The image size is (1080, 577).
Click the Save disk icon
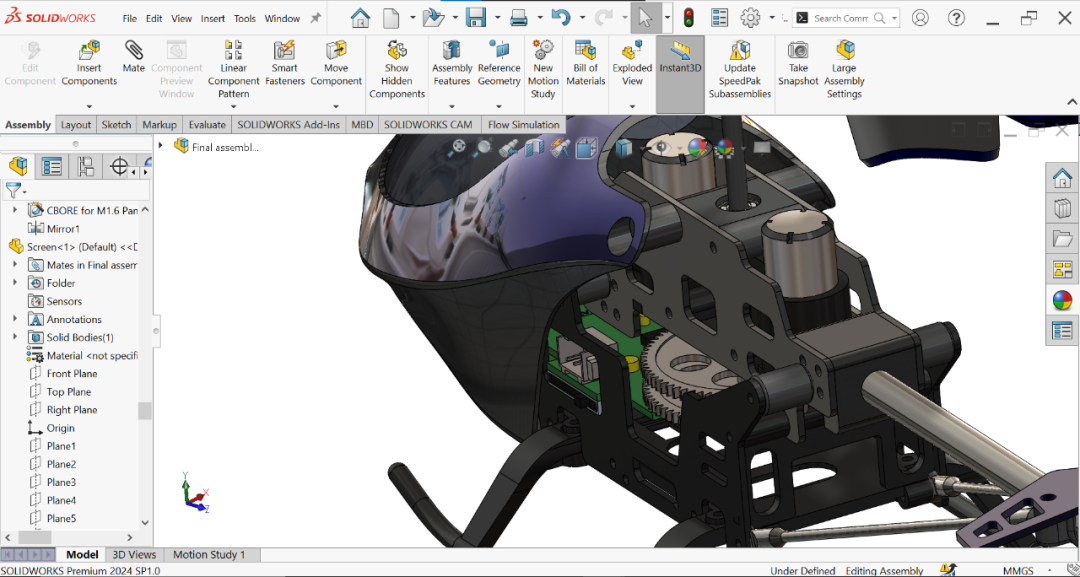(x=476, y=18)
